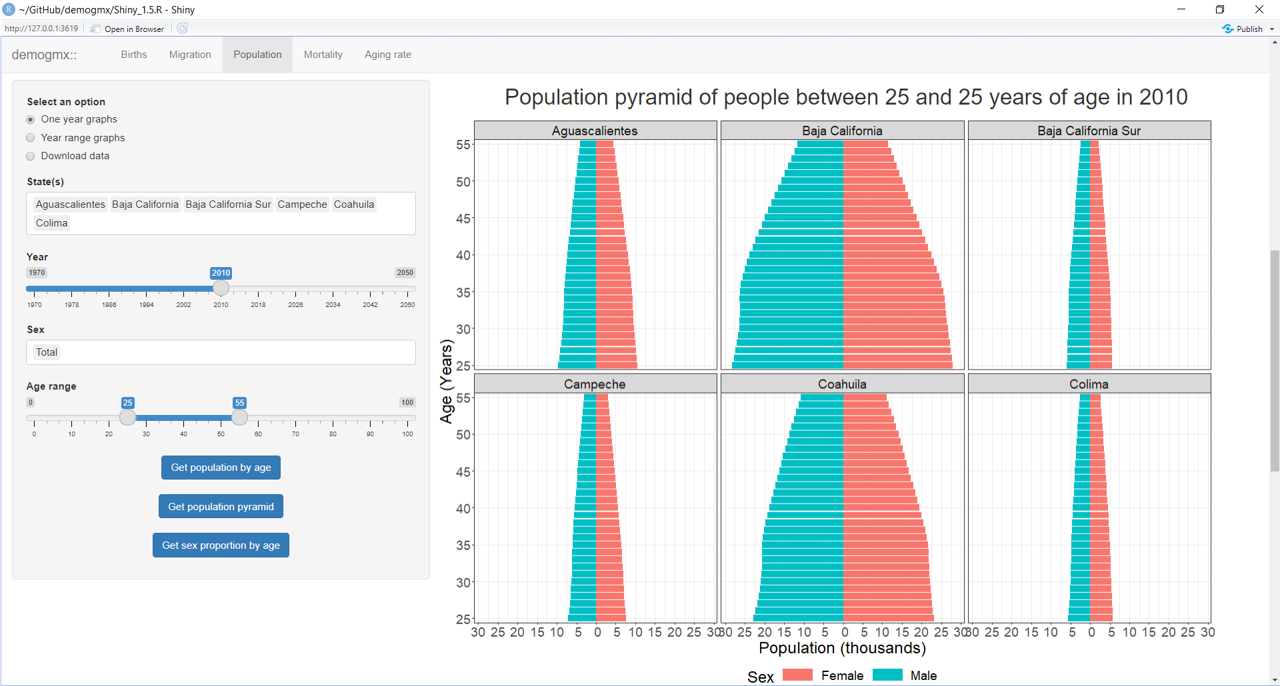Switch to the Births tab
The height and width of the screenshot is (686, 1280).
[x=134, y=55]
